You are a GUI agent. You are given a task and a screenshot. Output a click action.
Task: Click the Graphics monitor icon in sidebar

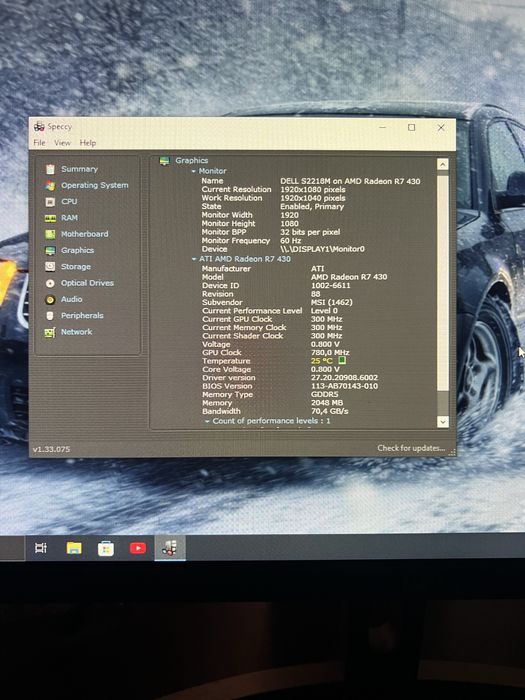(50, 250)
